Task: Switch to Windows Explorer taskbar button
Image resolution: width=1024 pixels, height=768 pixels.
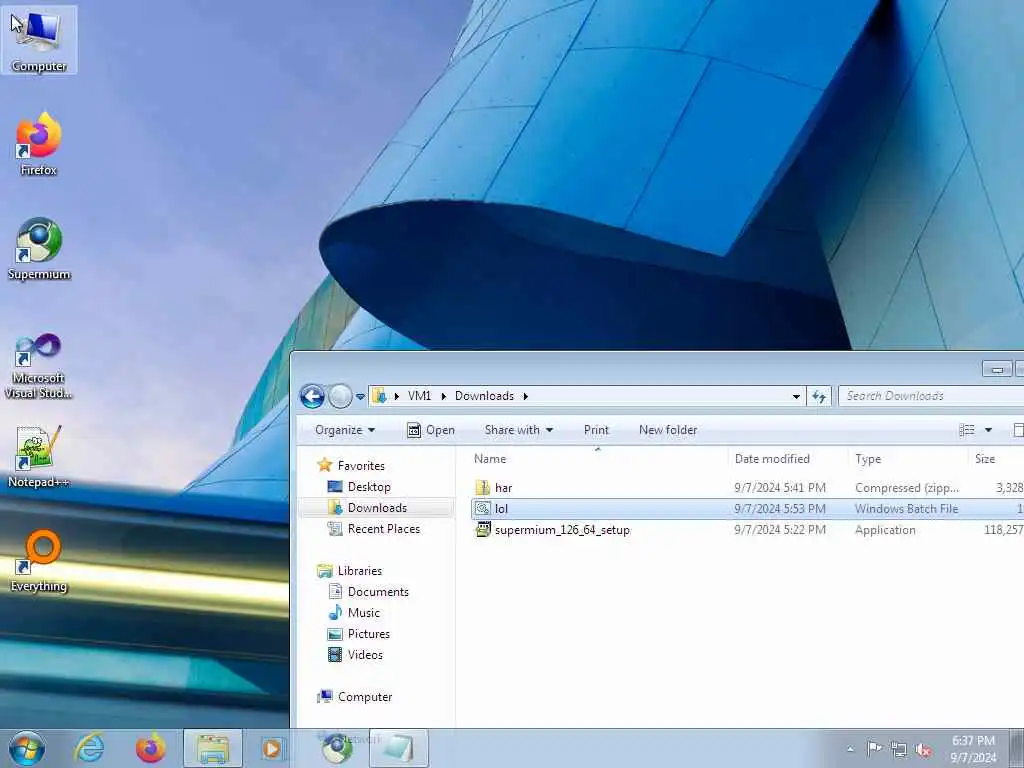Action: pyautogui.click(x=212, y=748)
